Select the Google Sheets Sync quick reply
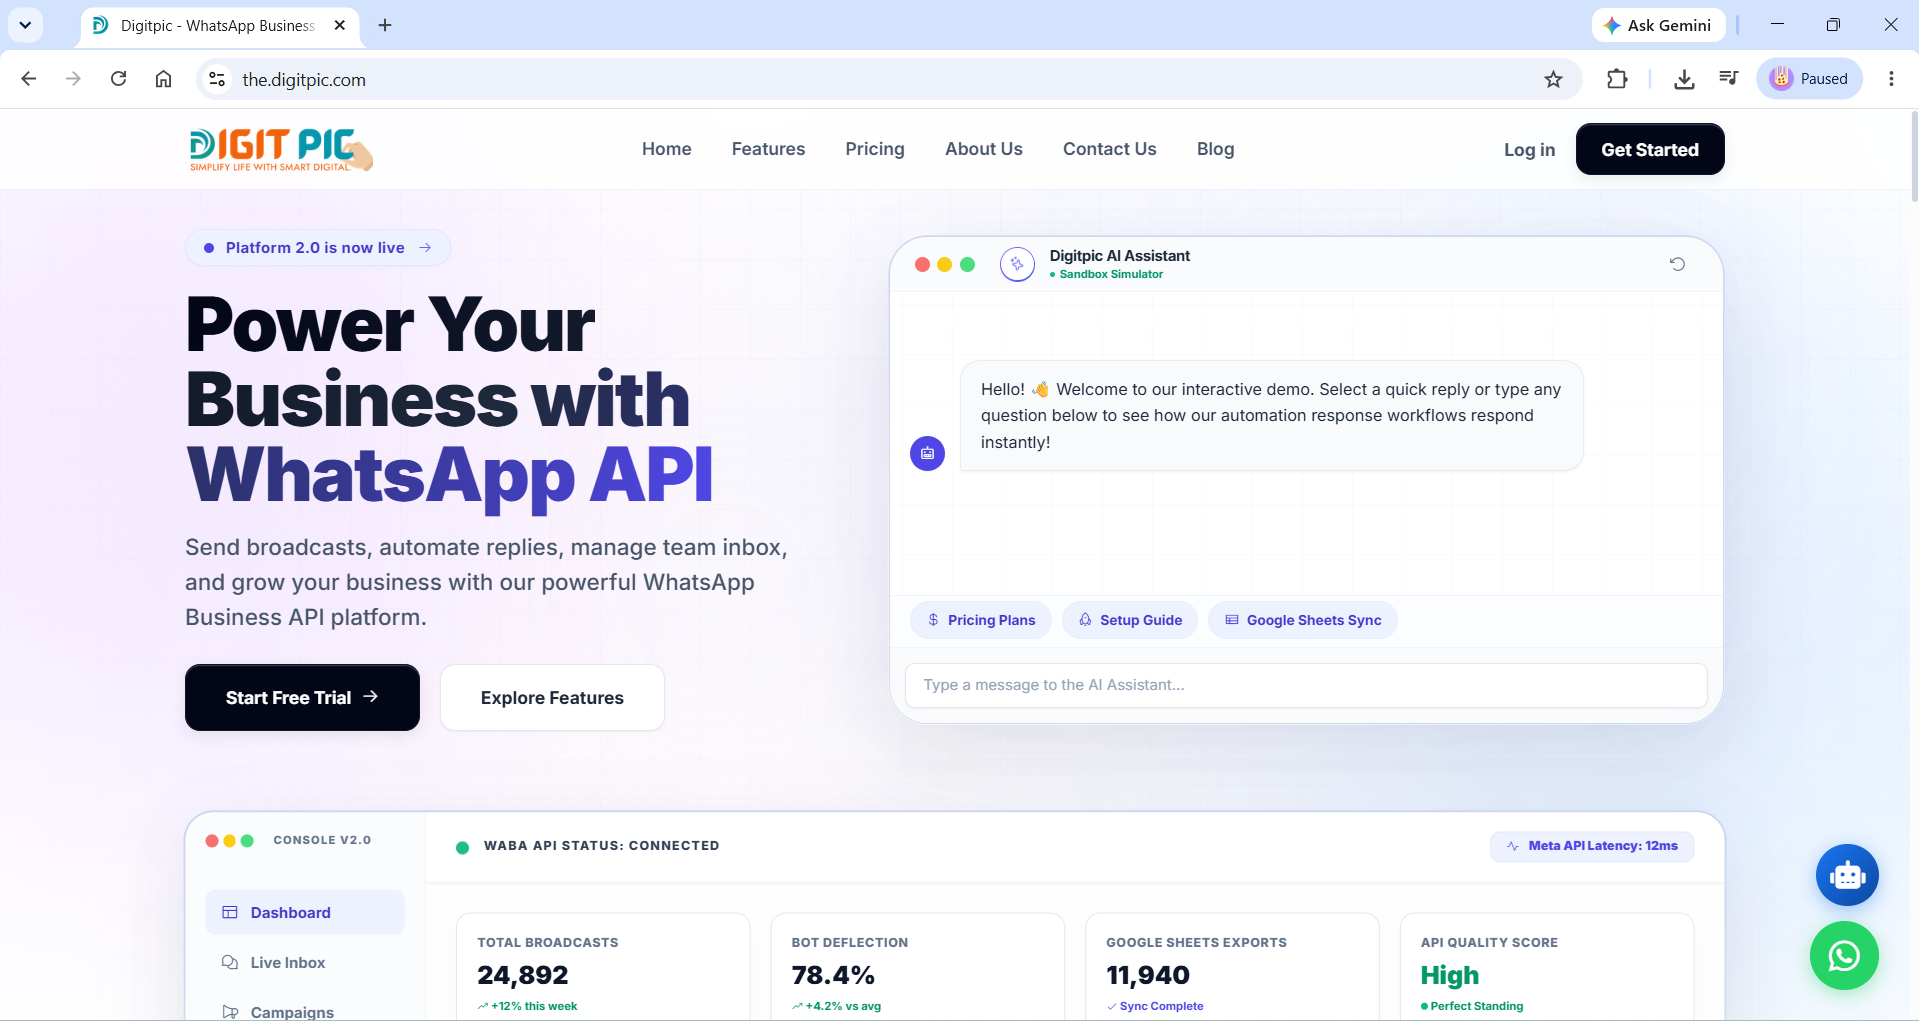 tap(1303, 620)
